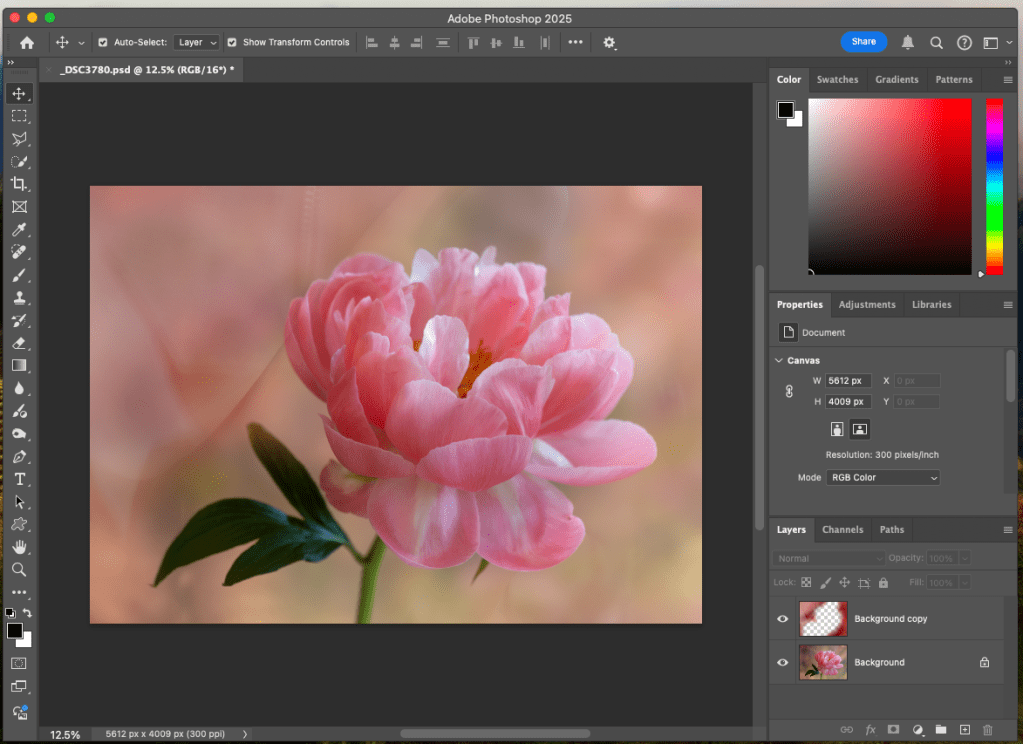This screenshot has height=744, width=1023.
Task: Go to the Home screen button
Action: pos(27,43)
